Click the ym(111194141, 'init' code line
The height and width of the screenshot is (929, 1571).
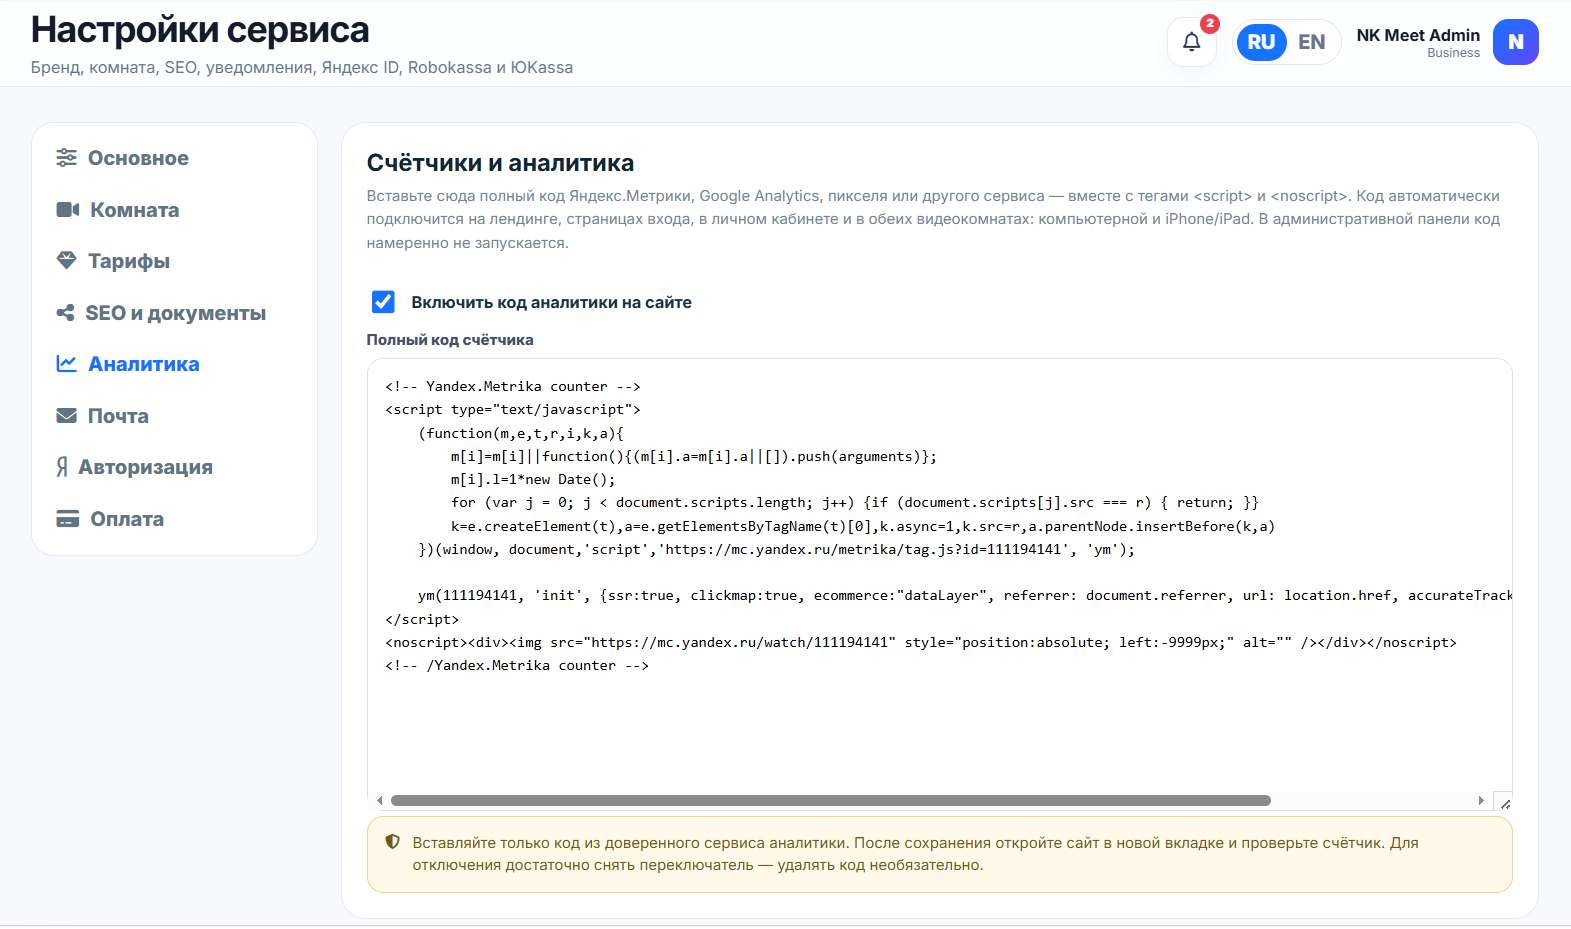pos(965,595)
